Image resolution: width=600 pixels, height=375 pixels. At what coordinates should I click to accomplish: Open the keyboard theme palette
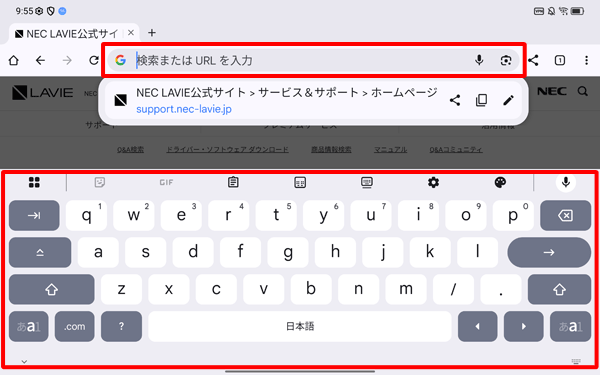(x=500, y=183)
